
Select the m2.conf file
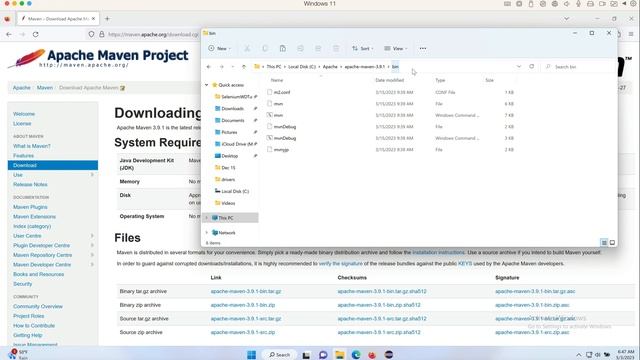tap(282, 92)
